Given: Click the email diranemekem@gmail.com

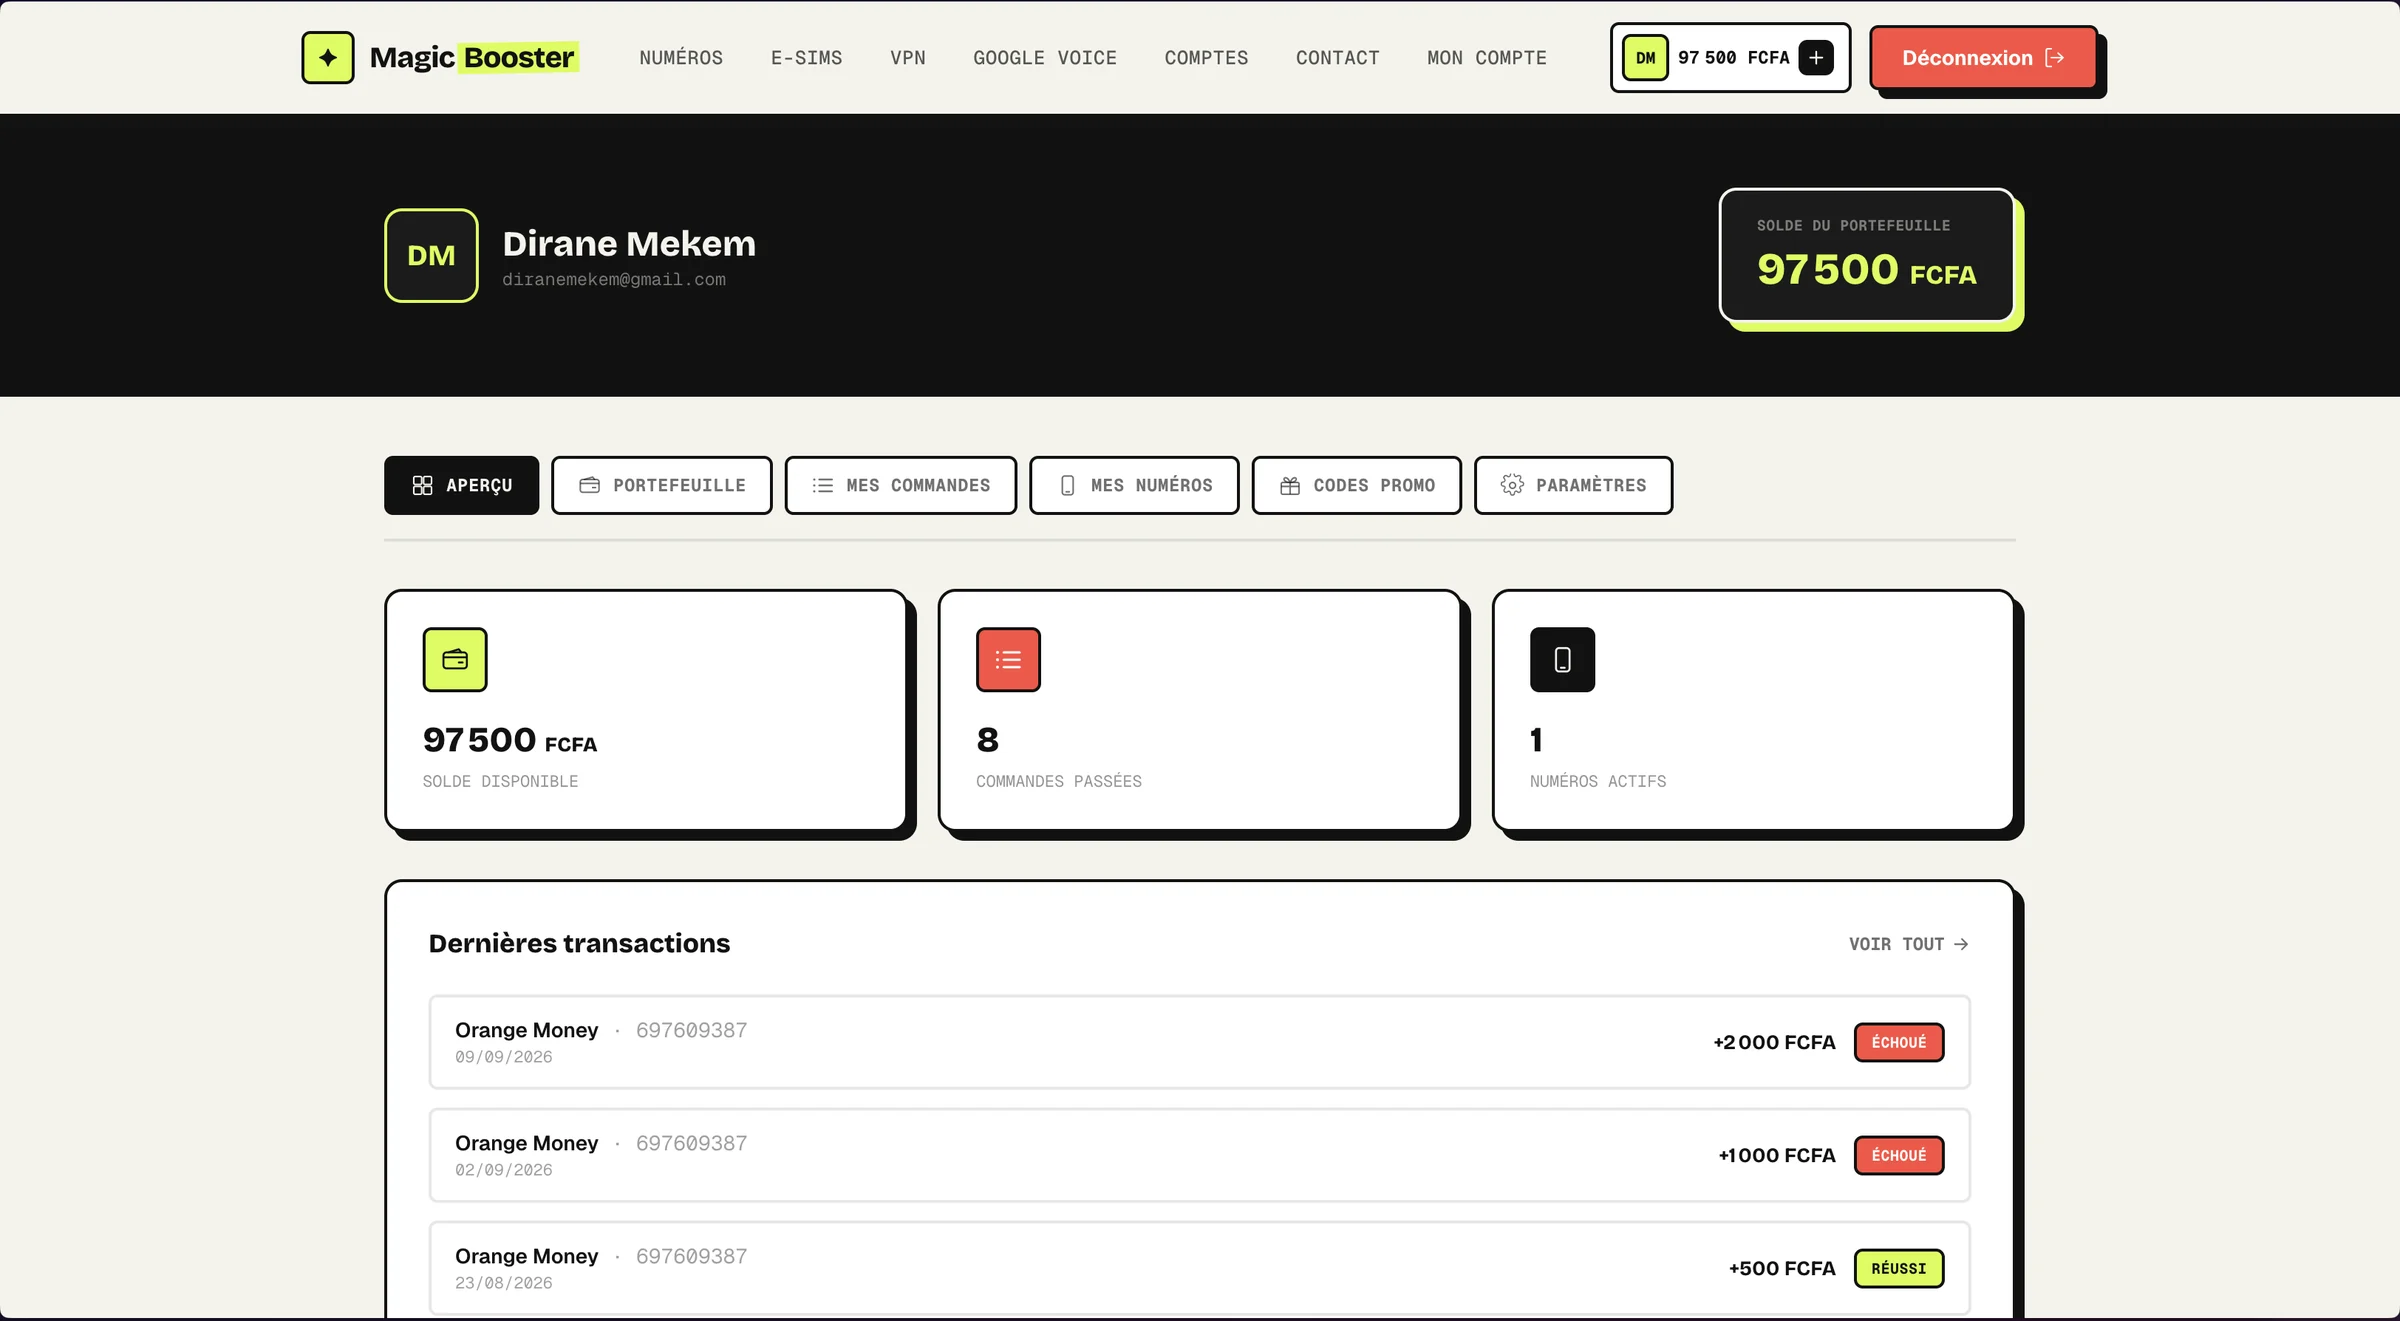Looking at the screenshot, I should (614, 280).
